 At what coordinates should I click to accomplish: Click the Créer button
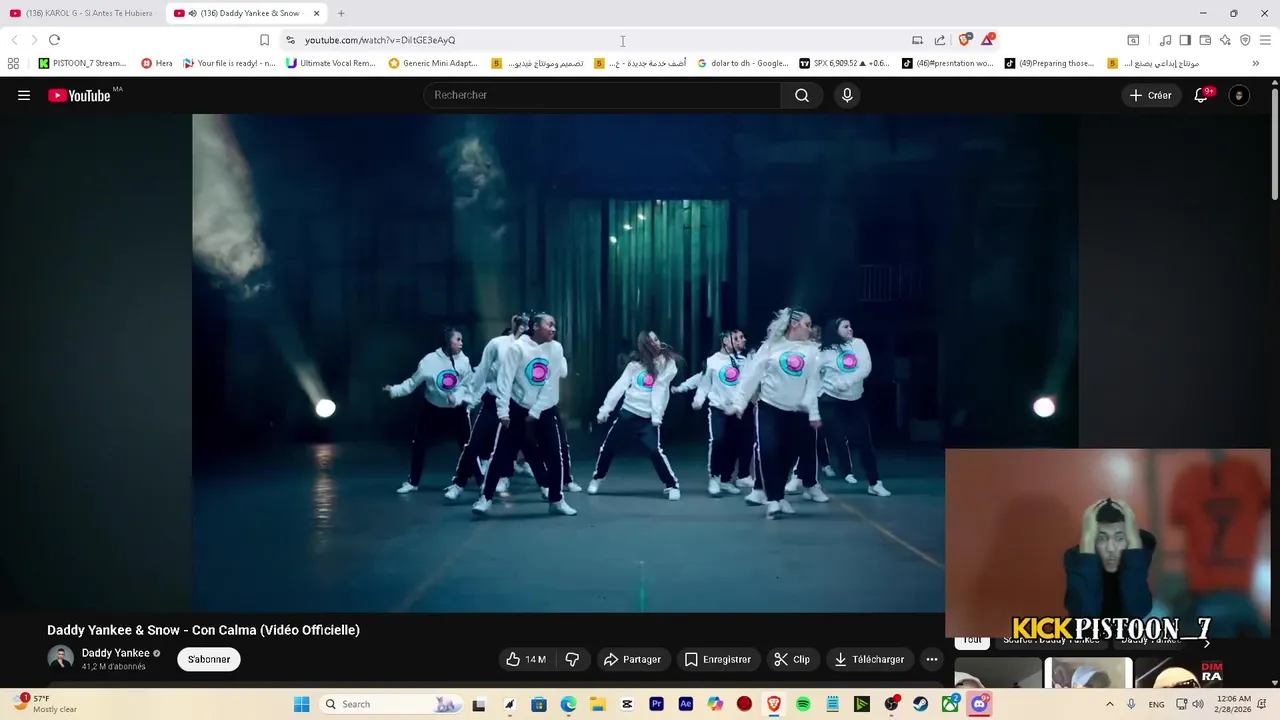pyautogui.click(x=1151, y=95)
